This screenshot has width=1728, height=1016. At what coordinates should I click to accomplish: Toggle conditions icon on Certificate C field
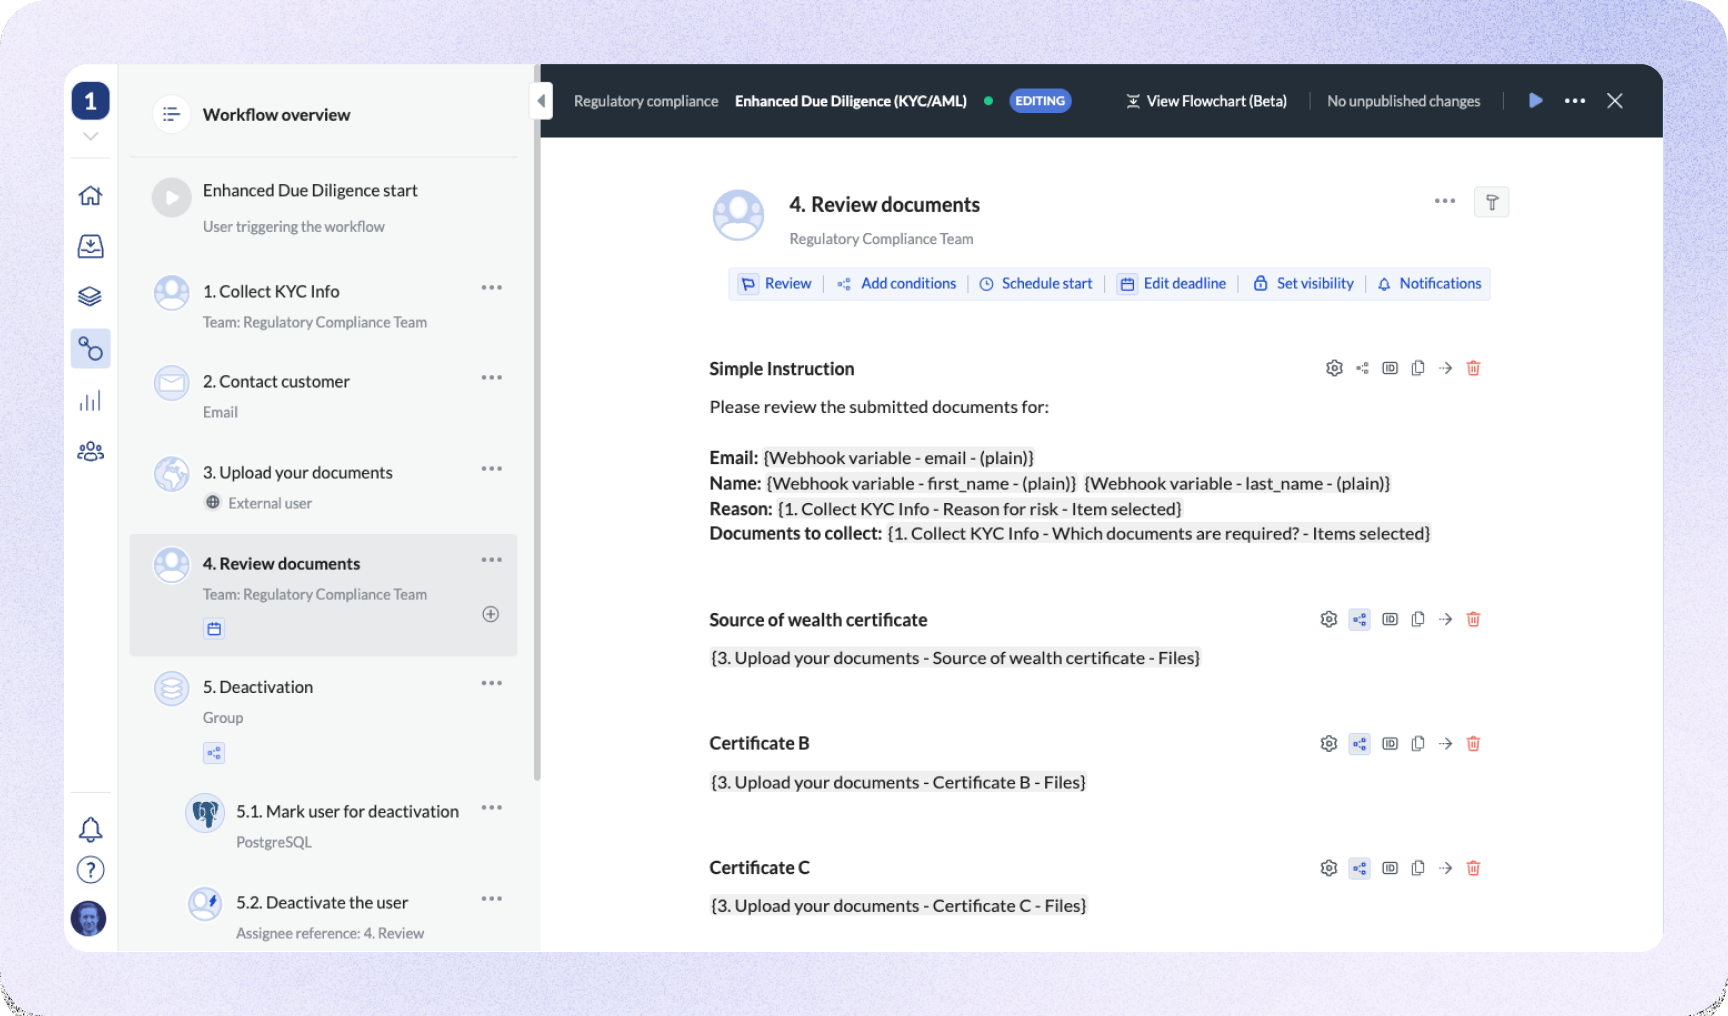tap(1359, 868)
